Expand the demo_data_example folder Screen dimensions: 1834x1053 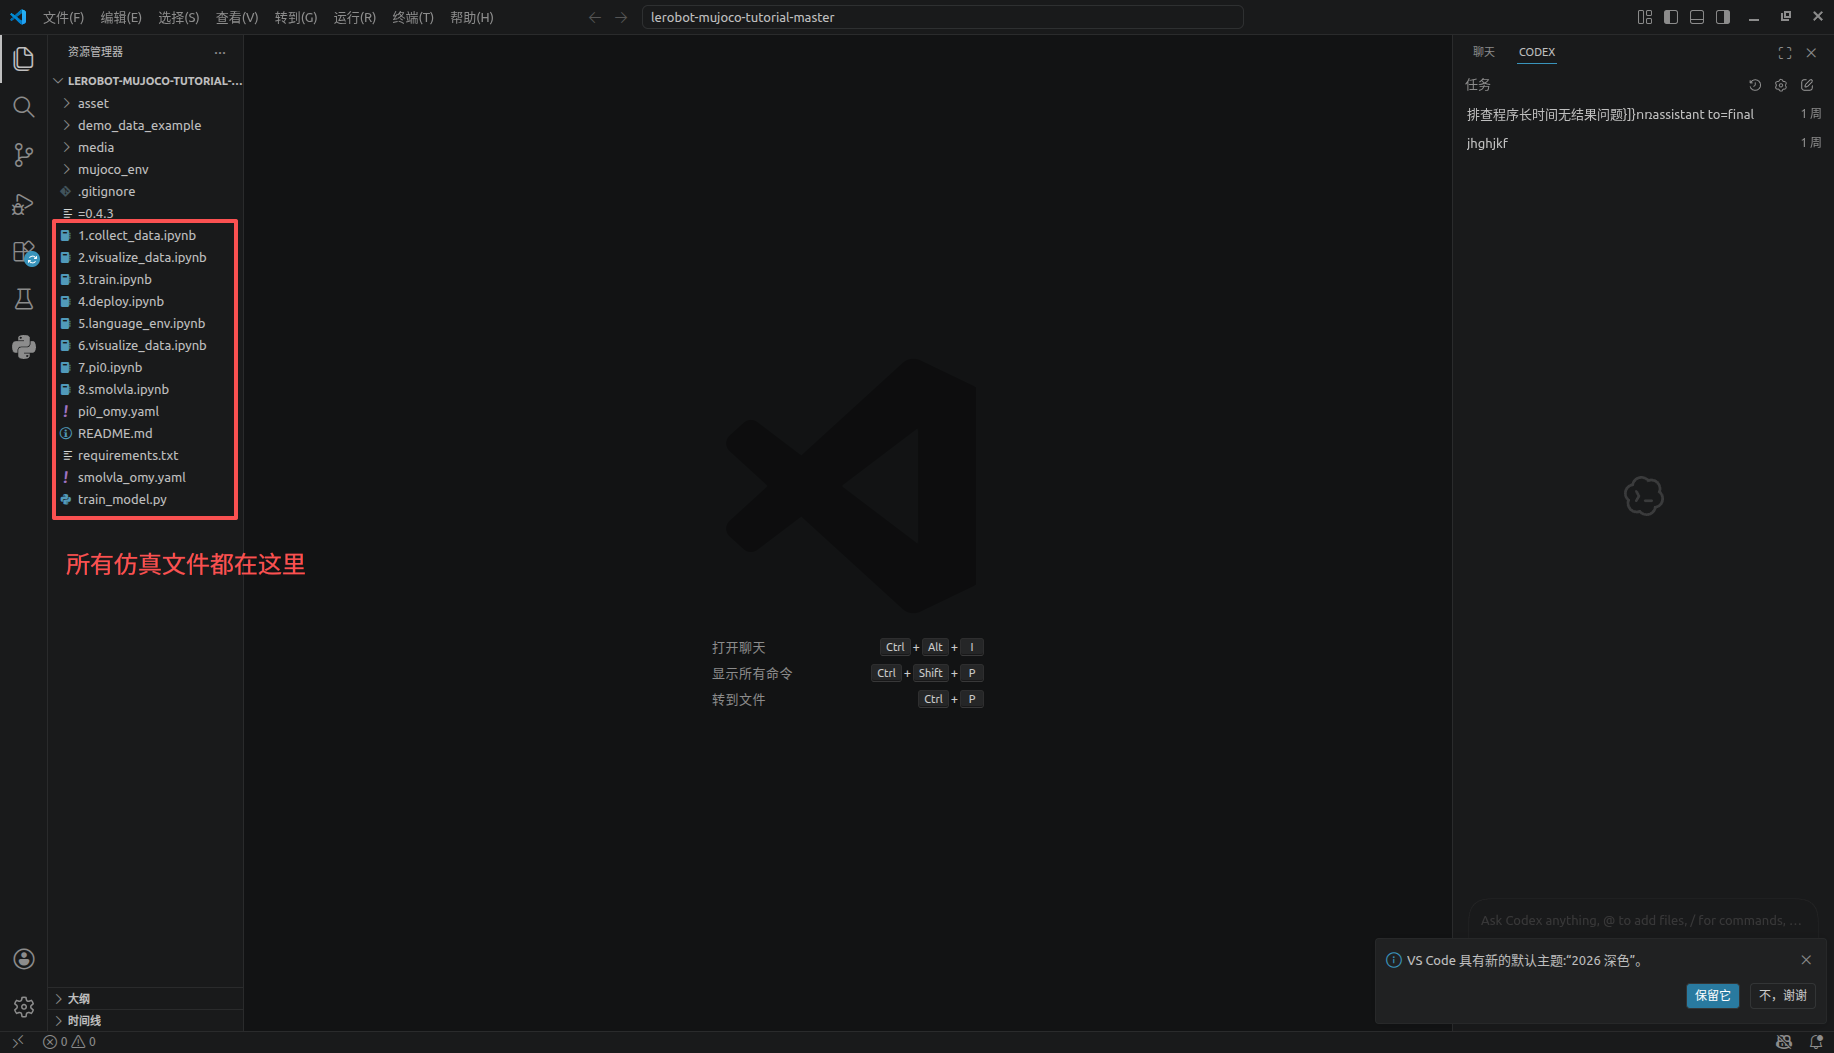145,125
